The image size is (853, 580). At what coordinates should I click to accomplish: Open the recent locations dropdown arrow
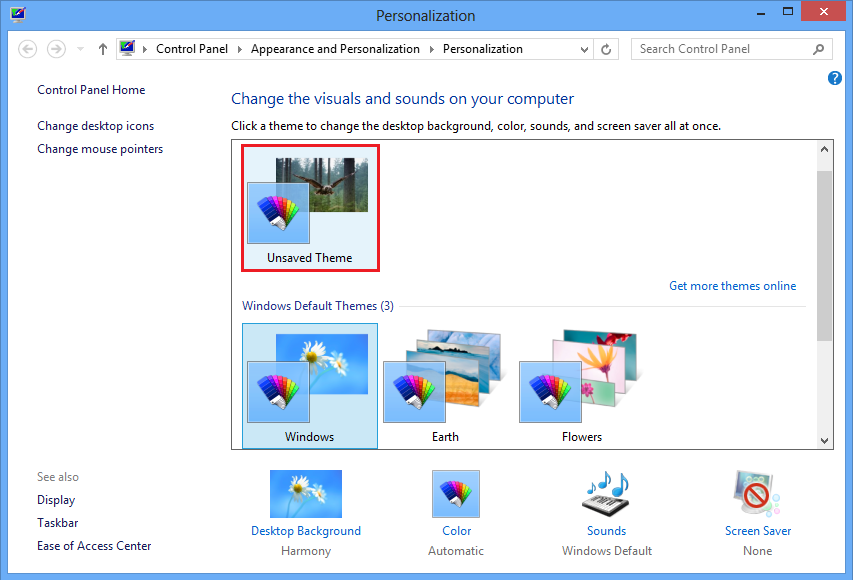click(81, 49)
